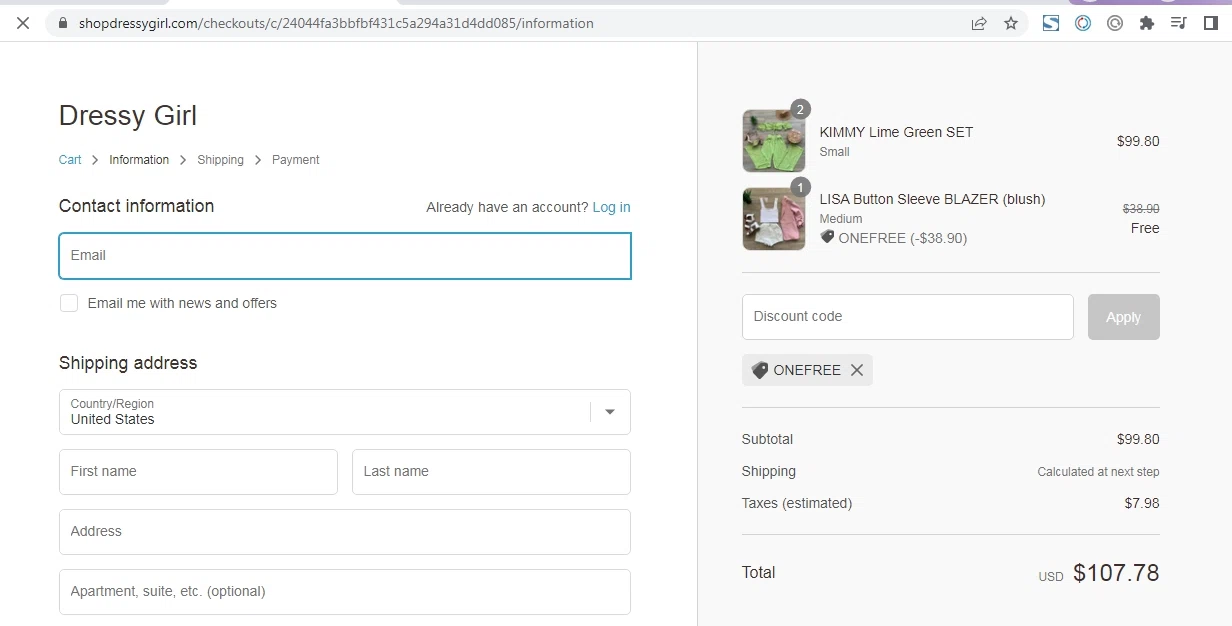Click the Apply discount button
This screenshot has height=626, width=1232.
pyautogui.click(x=1123, y=317)
